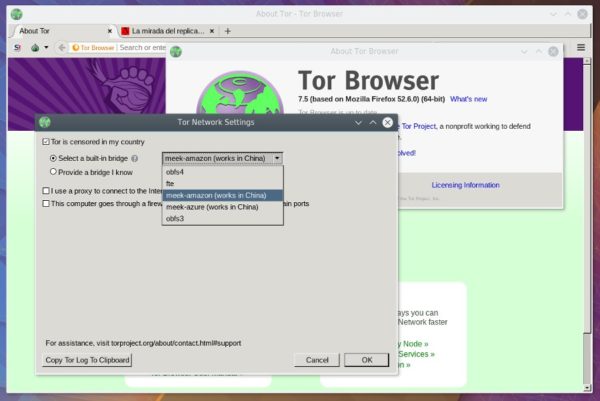Open the Licensing Information link
600x401 pixels.
pyautogui.click(x=465, y=185)
